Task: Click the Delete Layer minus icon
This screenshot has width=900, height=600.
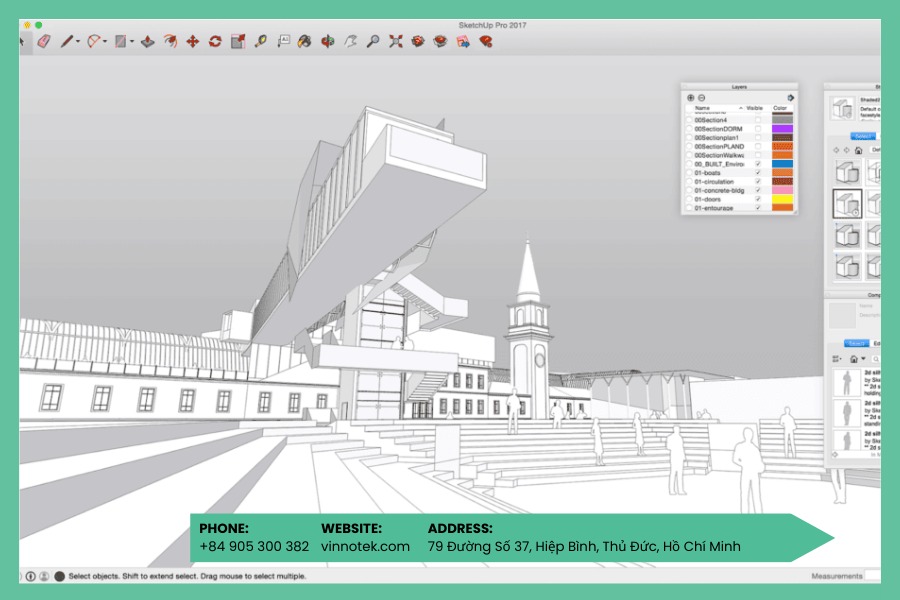Action: pyautogui.click(x=701, y=98)
